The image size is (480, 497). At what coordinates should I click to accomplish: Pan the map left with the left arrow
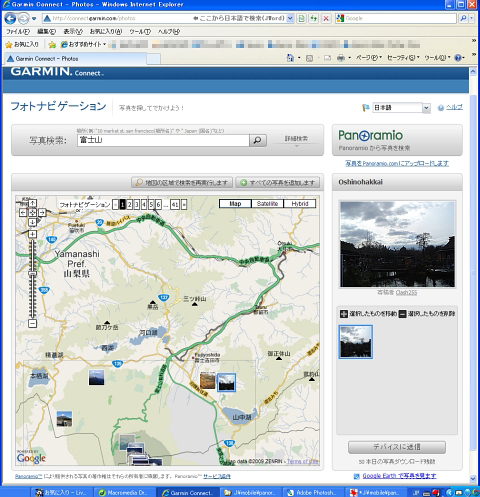point(23,212)
